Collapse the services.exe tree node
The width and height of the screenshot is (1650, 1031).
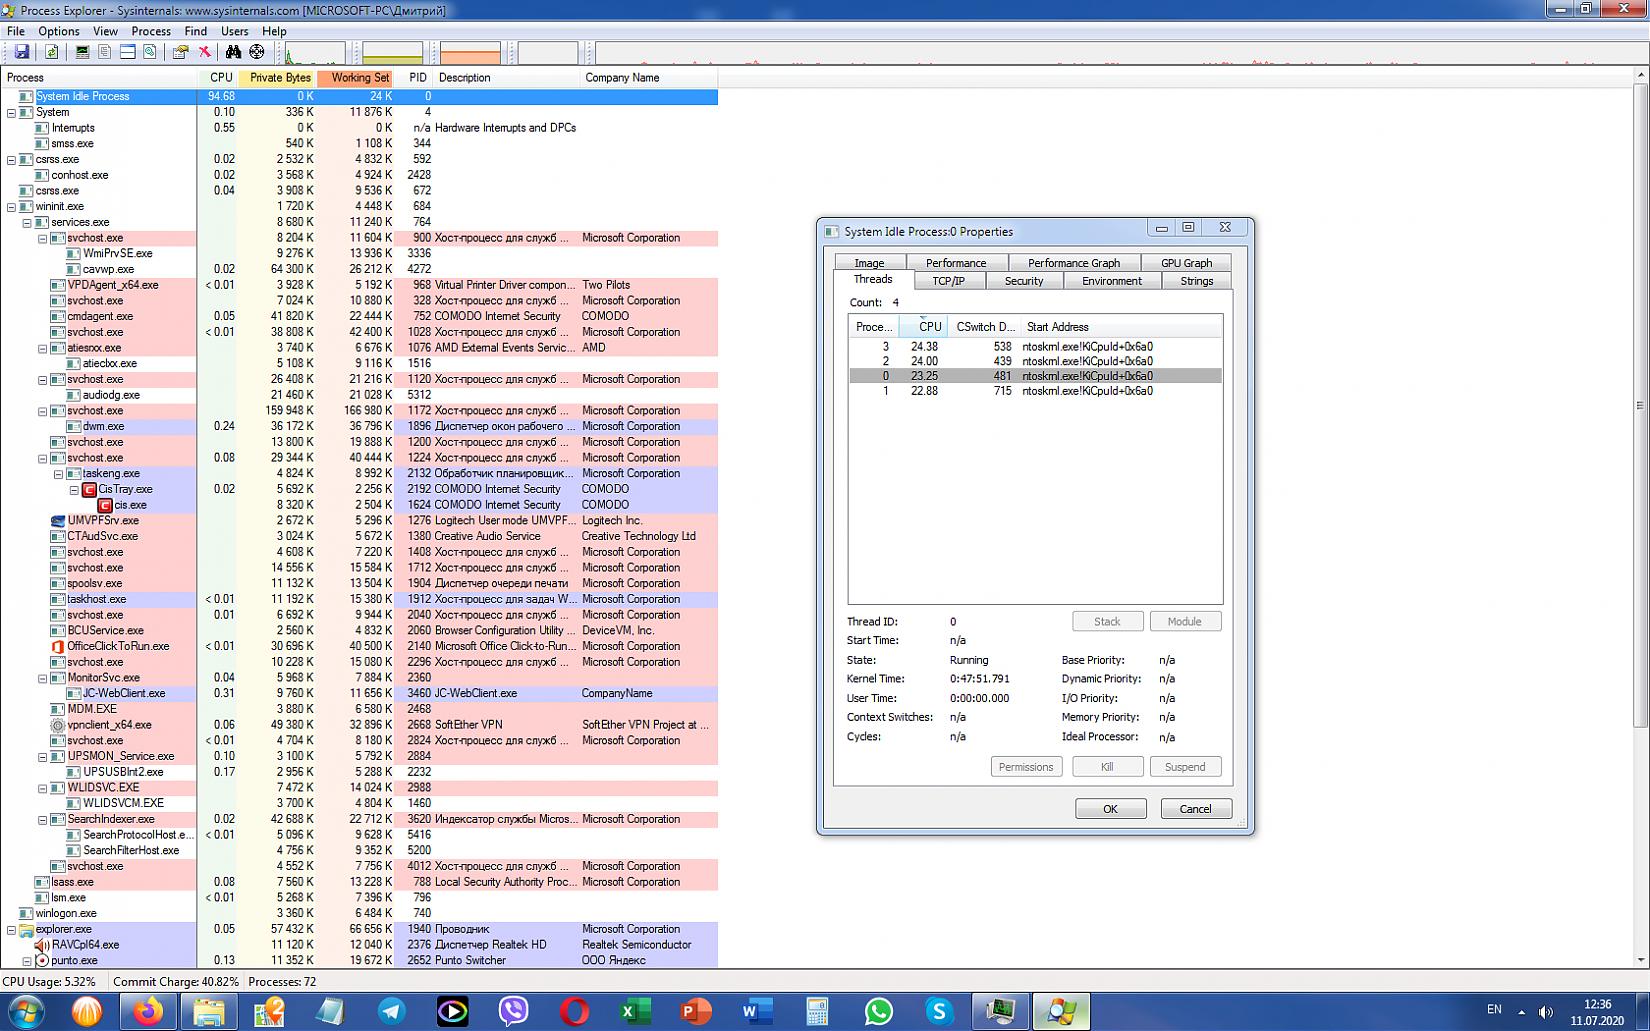coord(27,223)
